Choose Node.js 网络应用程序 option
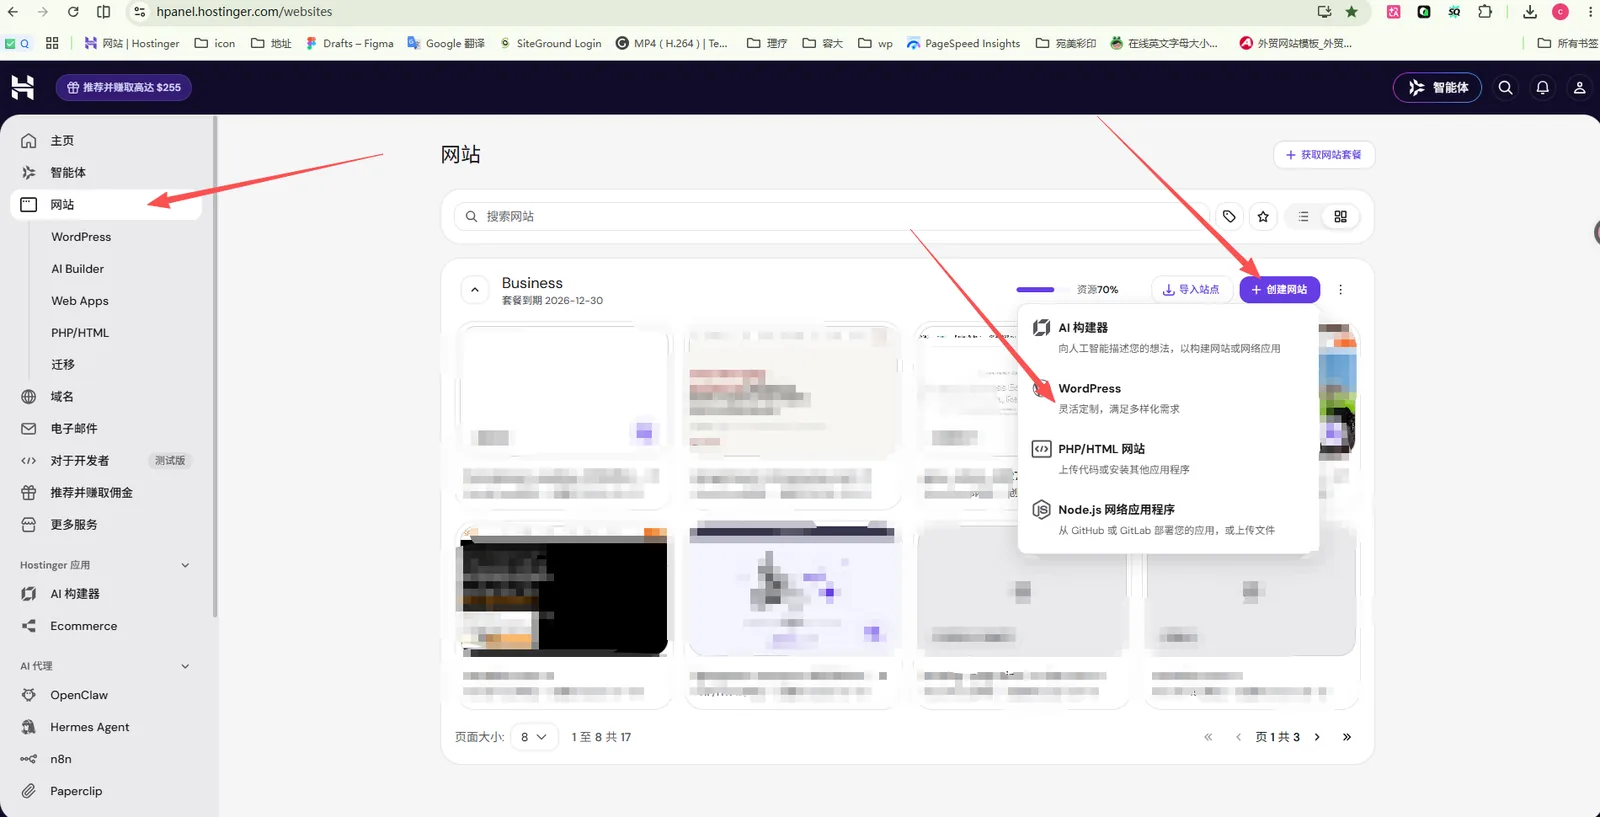Screen dimensions: 1600x817 click(x=1168, y=519)
